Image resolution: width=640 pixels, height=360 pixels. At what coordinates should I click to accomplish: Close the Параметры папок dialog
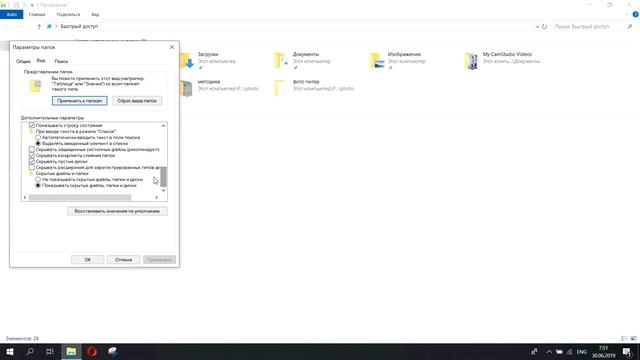click(x=172, y=47)
